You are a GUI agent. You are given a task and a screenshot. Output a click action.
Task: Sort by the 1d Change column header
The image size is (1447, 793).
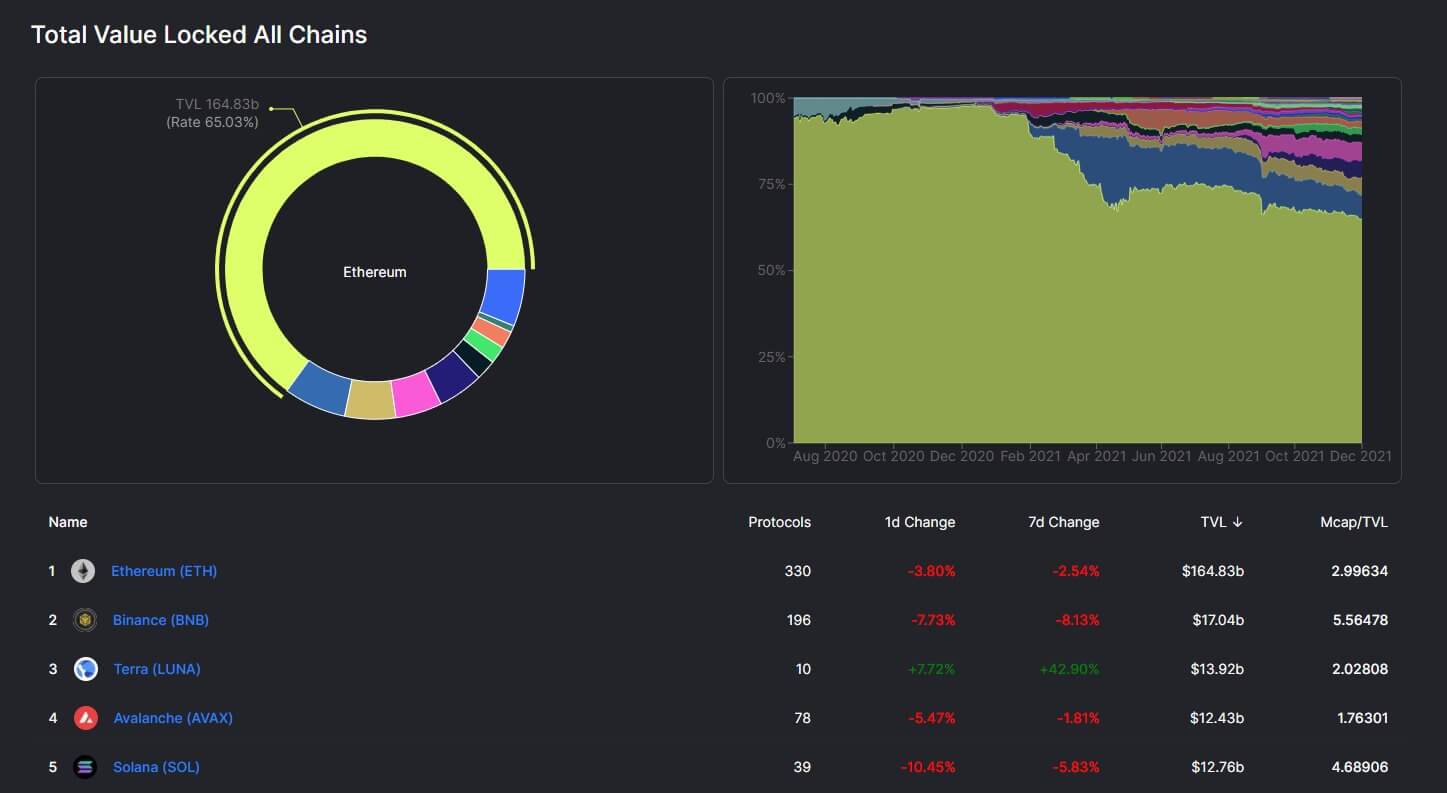click(920, 522)
